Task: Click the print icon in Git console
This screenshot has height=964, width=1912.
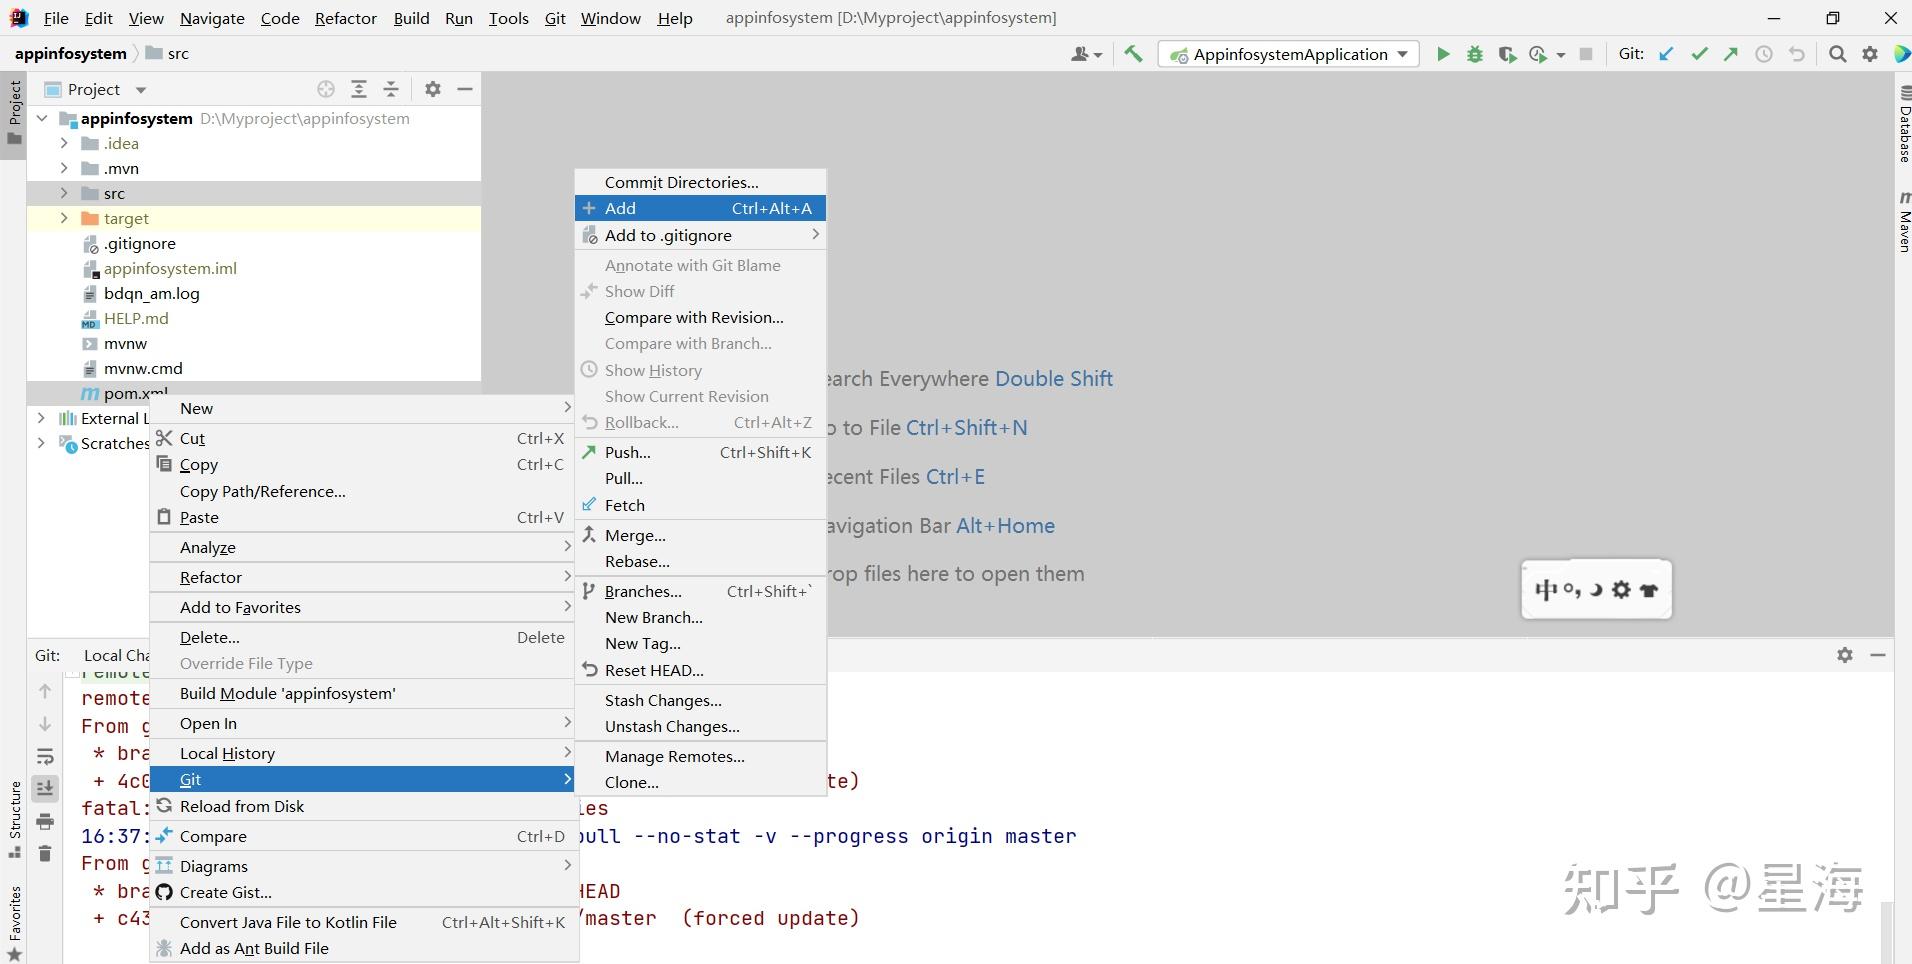Action: click(45, 821)
